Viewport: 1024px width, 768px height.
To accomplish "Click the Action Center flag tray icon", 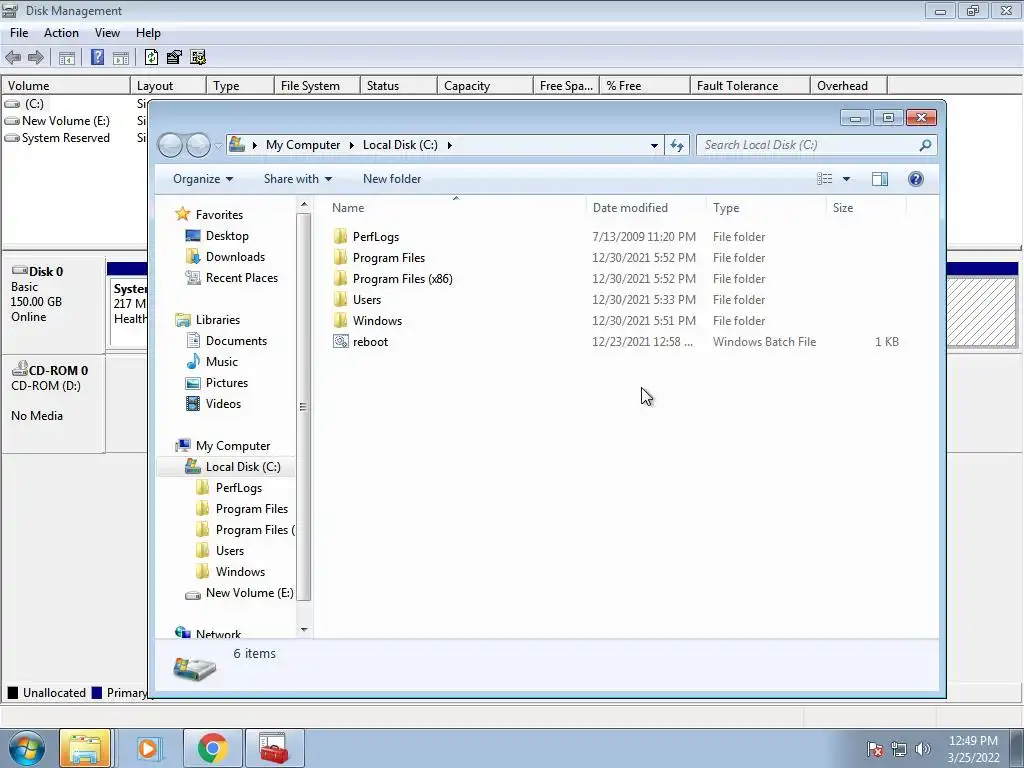I will pyautogui.click(x=875, y=749).
